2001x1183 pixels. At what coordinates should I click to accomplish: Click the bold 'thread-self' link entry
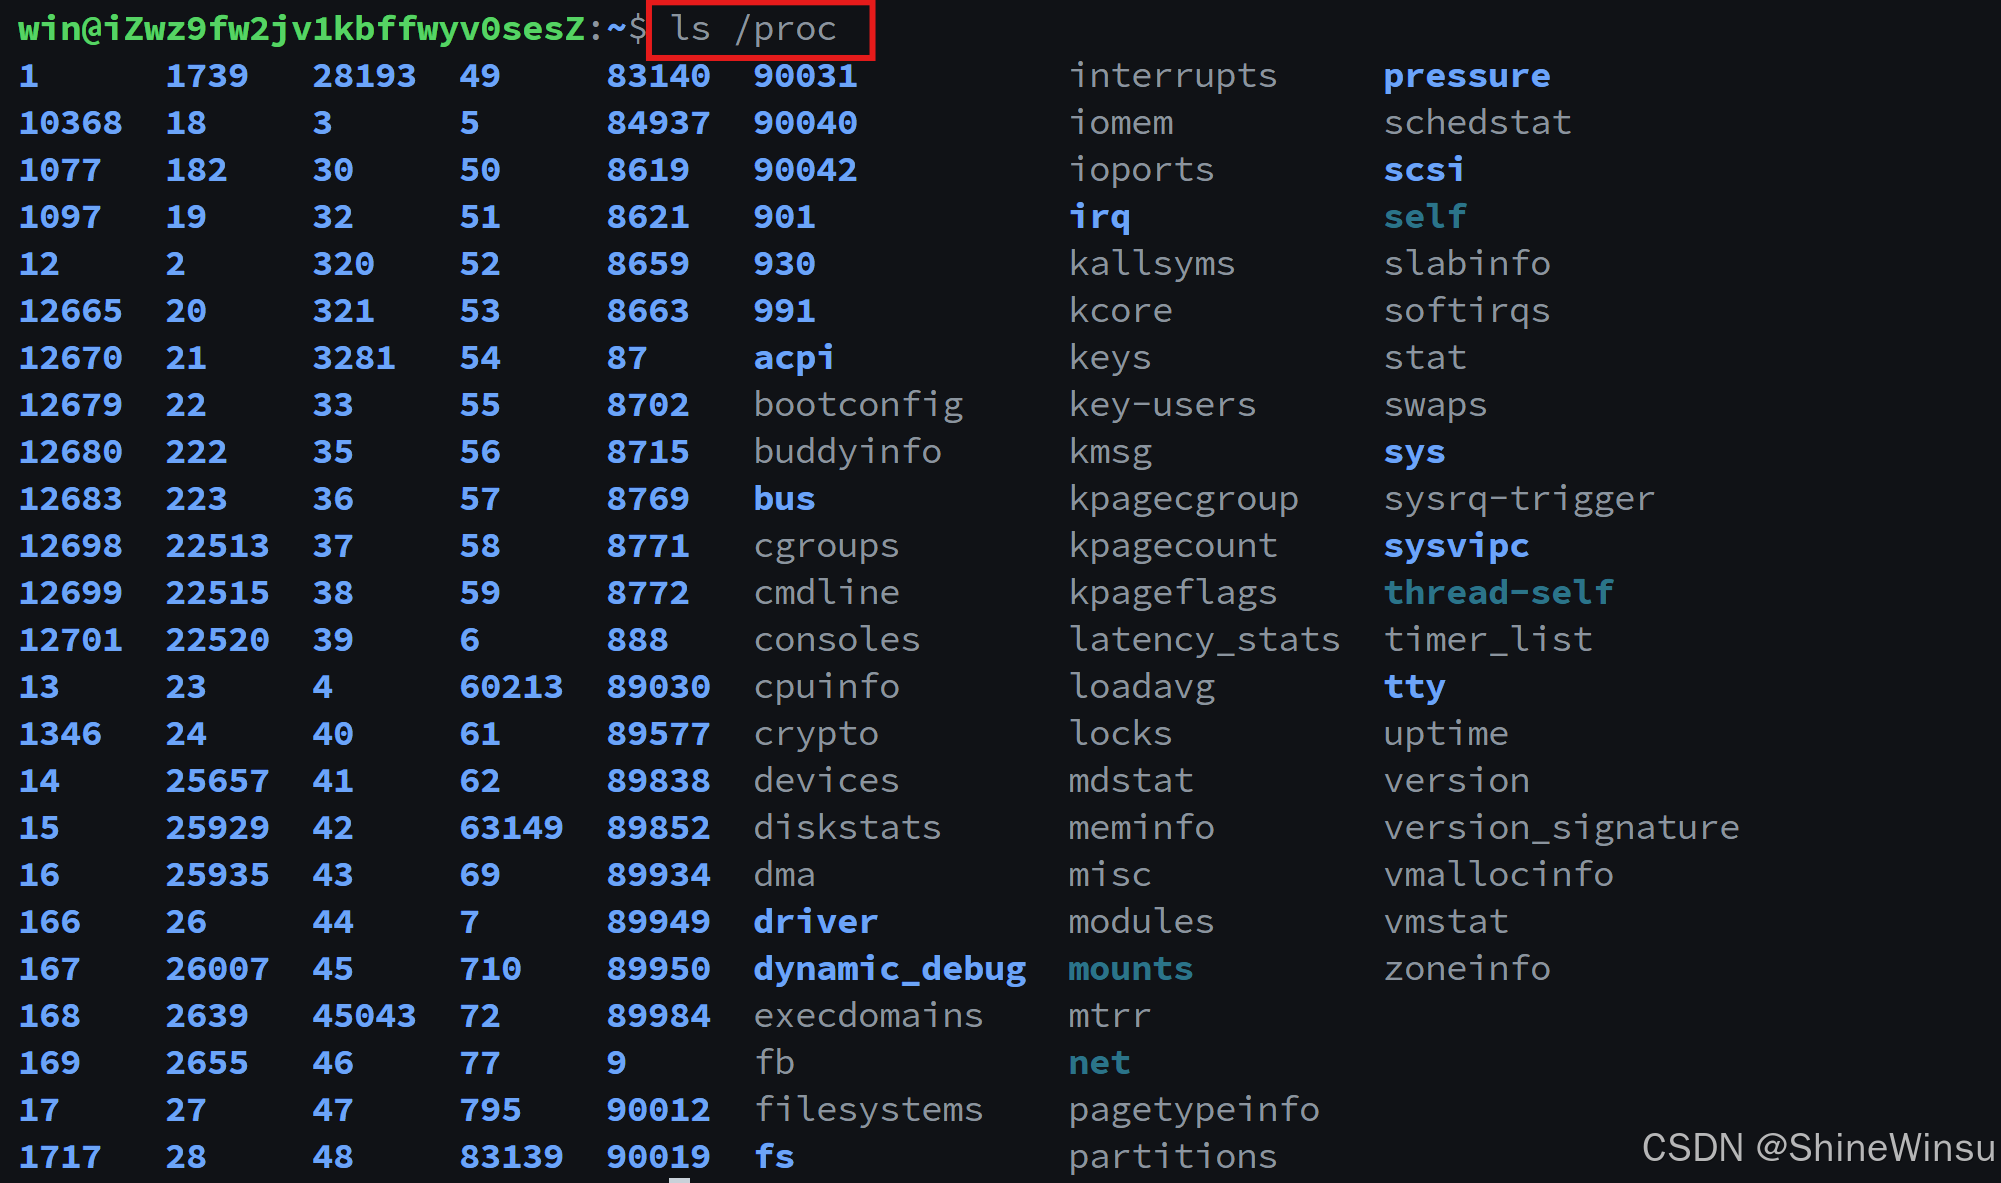click(x=1498, y=593)
